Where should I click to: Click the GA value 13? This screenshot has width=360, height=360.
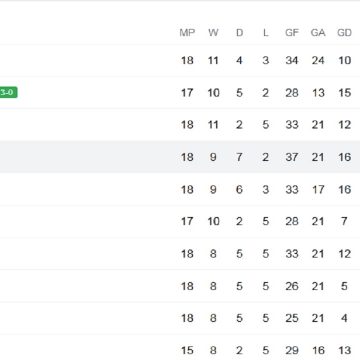pyautogui.click(x=318, y=93)
